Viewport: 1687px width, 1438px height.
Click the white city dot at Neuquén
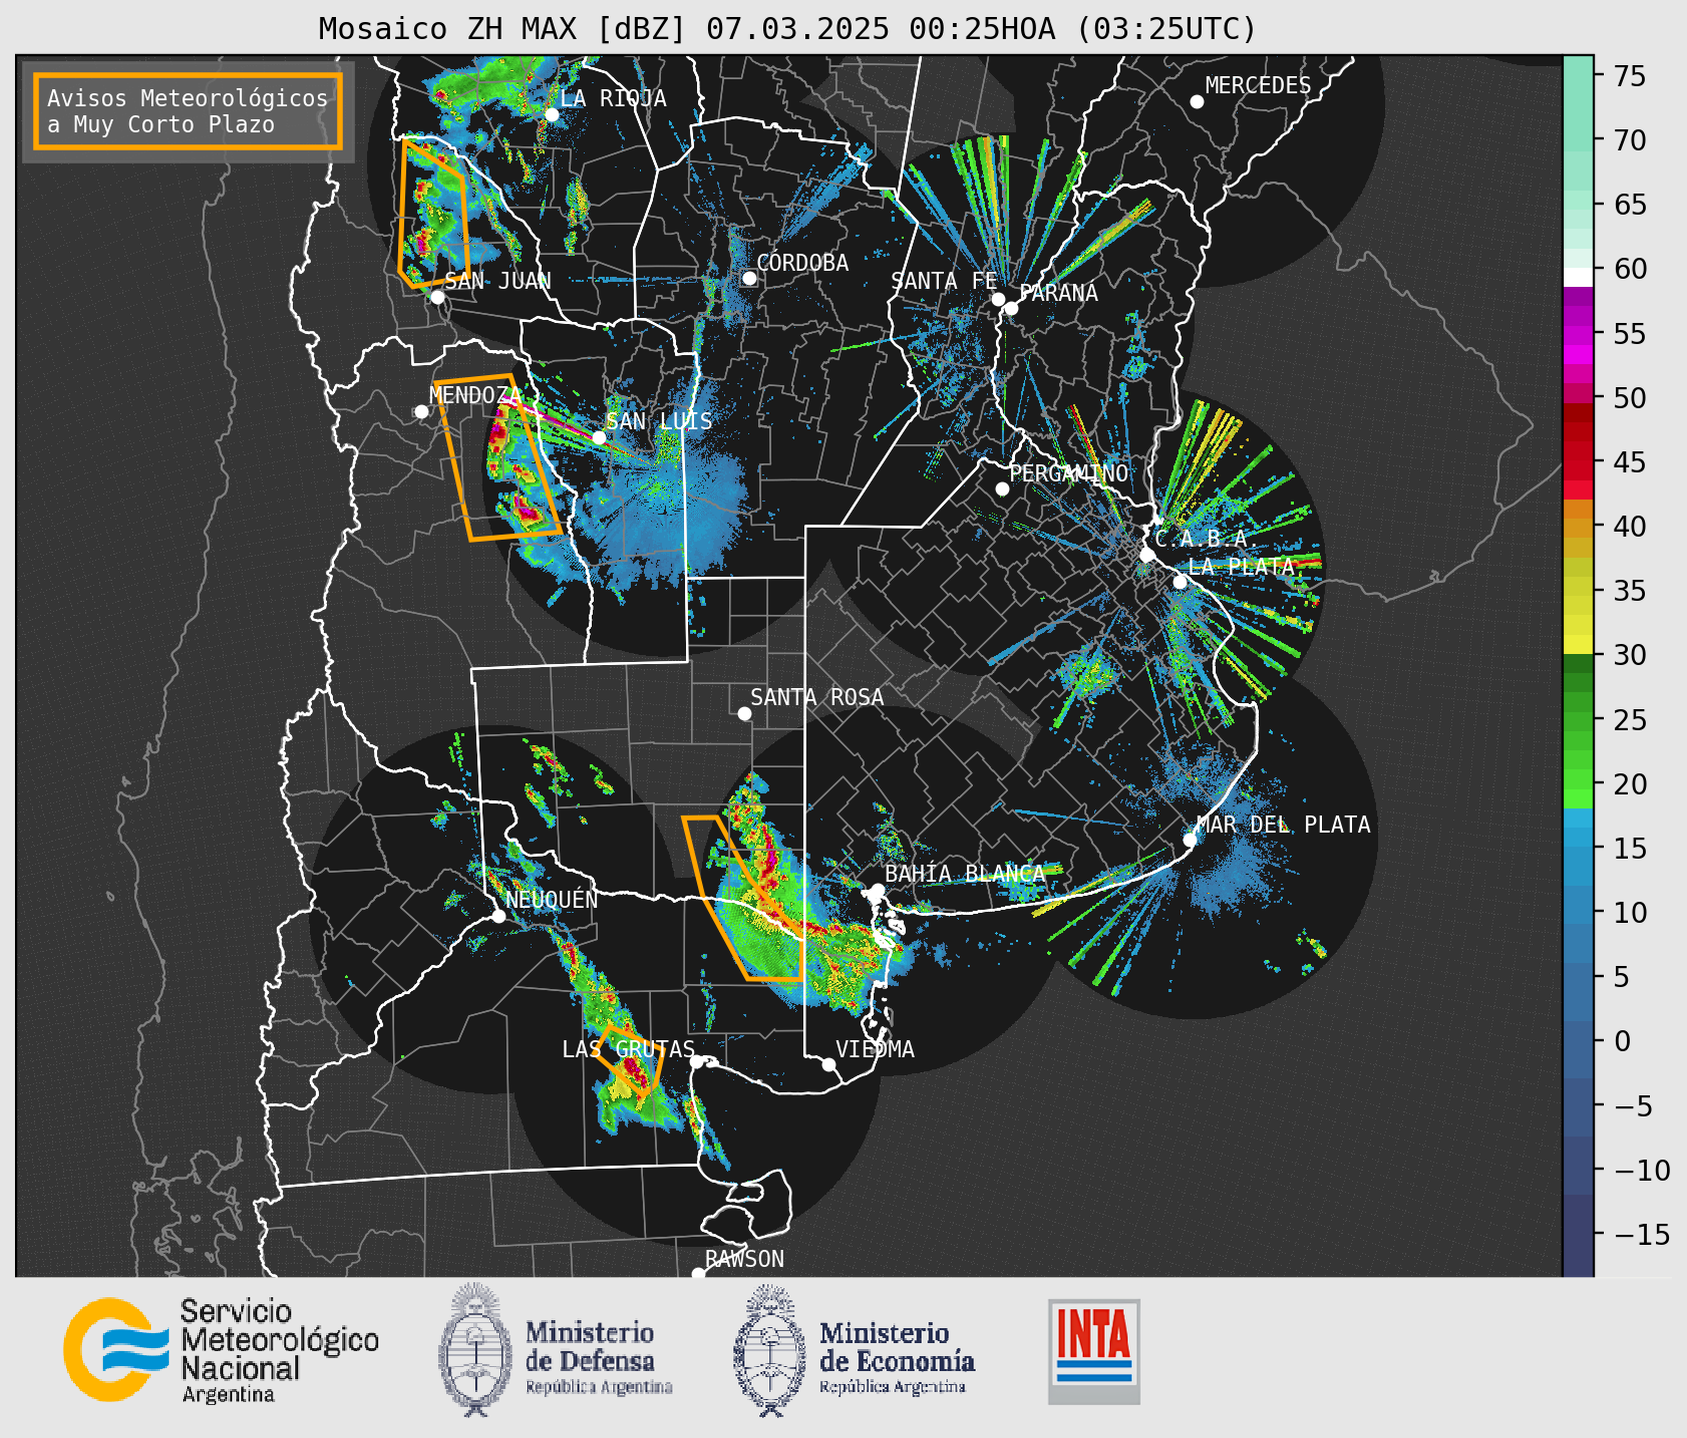click(x=498, y=916)
